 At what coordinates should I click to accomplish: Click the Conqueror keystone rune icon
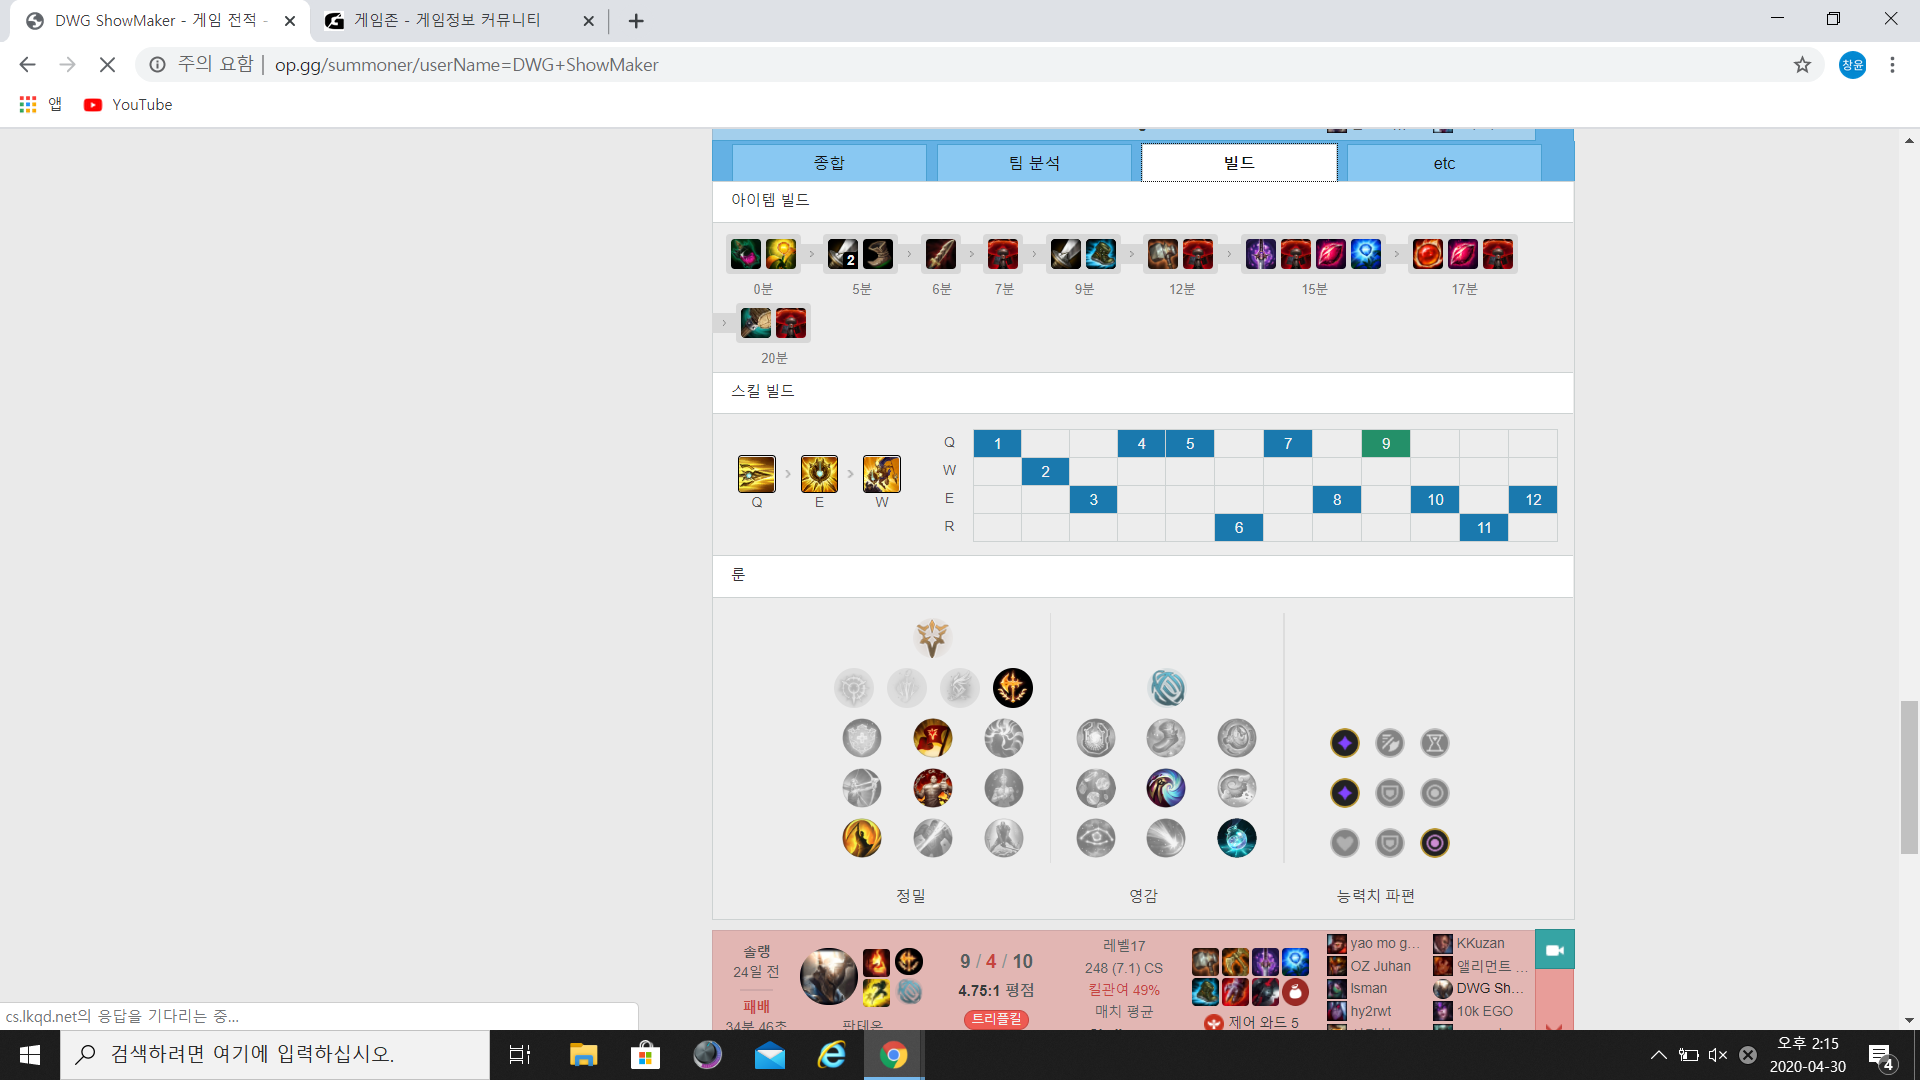[x=1012, y=688]
